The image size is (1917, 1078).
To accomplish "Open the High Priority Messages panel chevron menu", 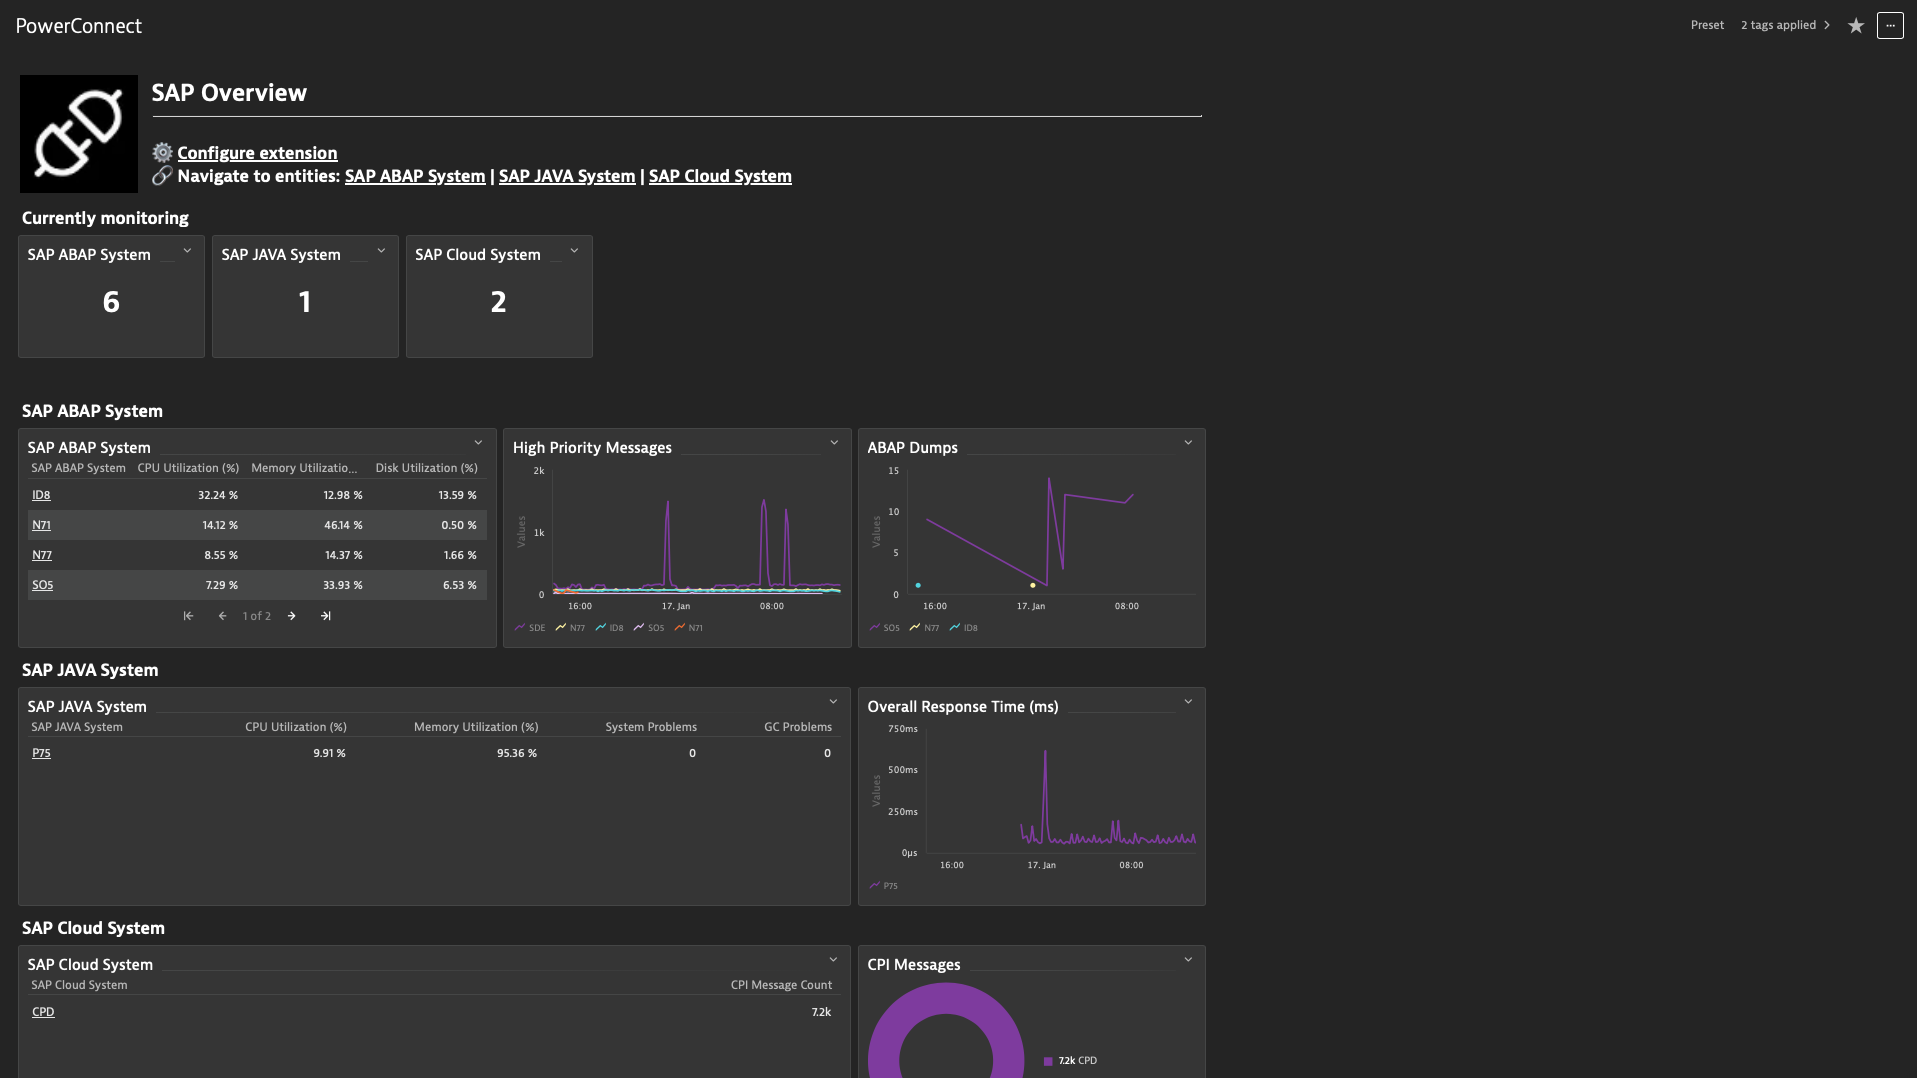I will click(x=835, y=441).
